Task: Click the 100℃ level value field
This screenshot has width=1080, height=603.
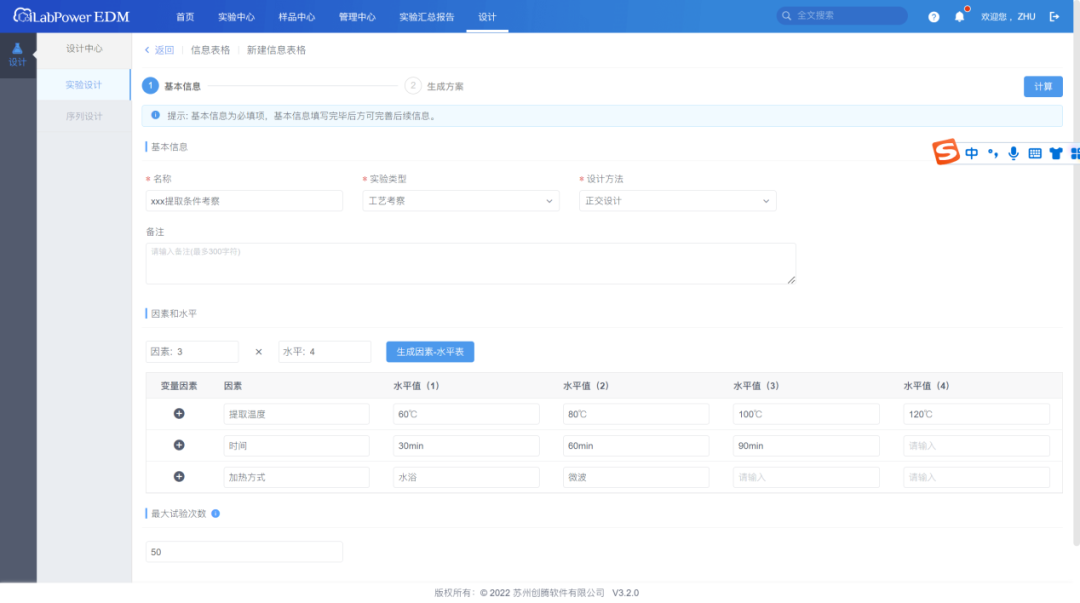Action: coord(806,414)
